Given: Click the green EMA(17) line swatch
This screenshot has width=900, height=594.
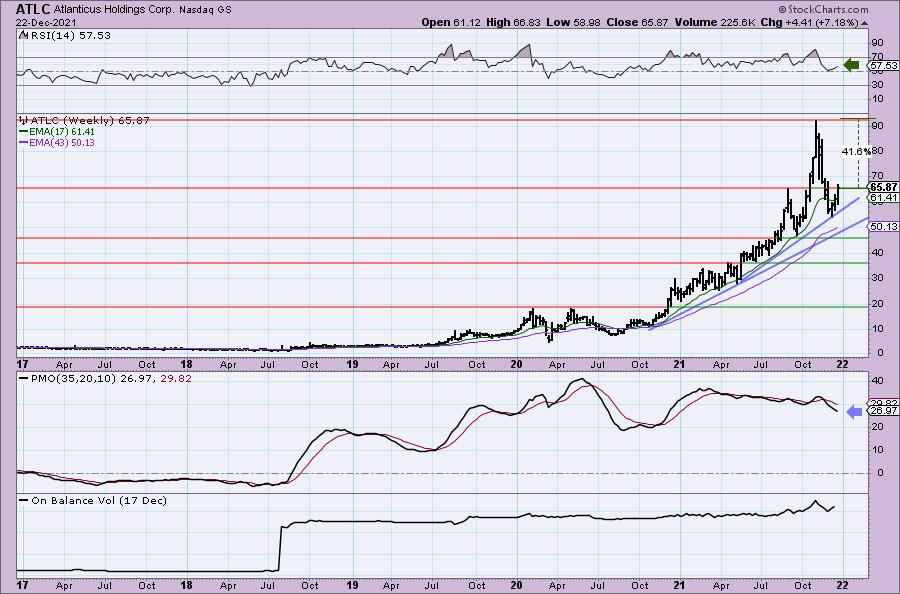Looking at the screenshot, I should (x=24, y=131).
